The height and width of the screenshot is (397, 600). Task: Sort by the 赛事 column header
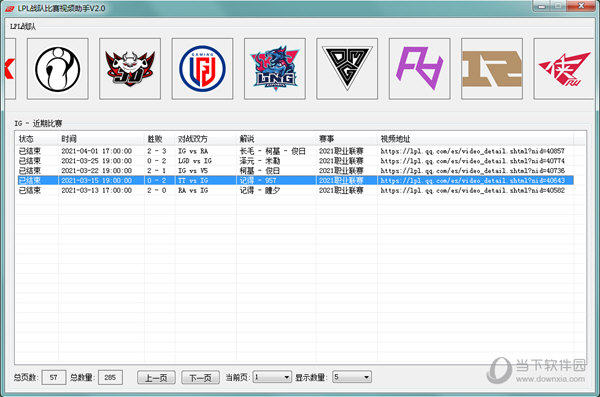pos(347,139)
